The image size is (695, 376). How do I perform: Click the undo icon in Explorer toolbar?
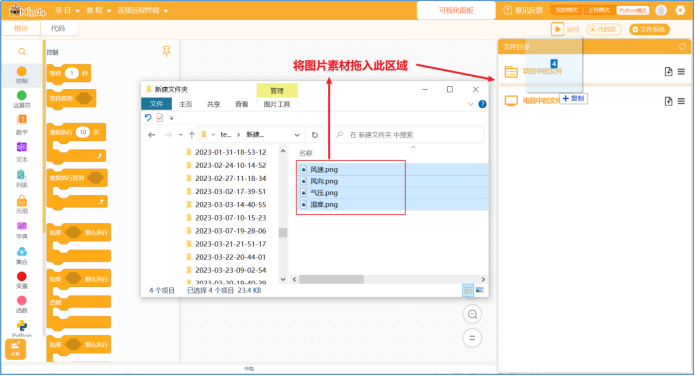pos(148,118)
